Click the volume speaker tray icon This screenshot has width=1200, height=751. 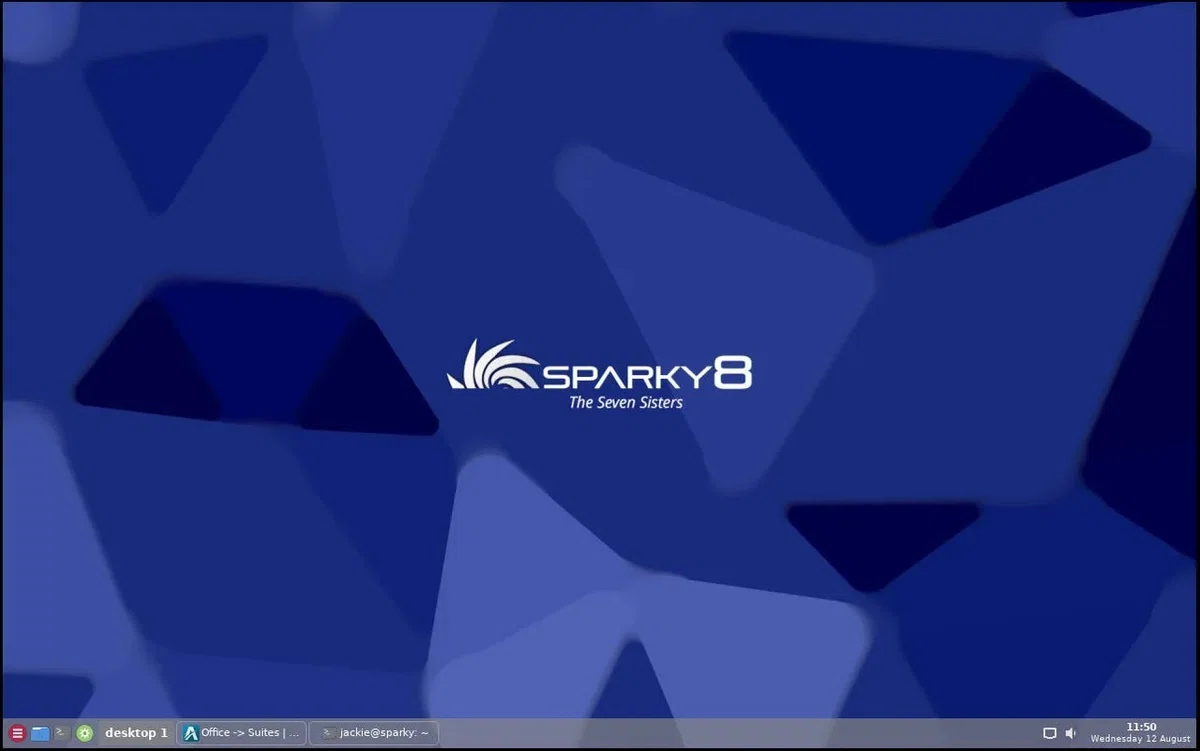(1071, 733)
